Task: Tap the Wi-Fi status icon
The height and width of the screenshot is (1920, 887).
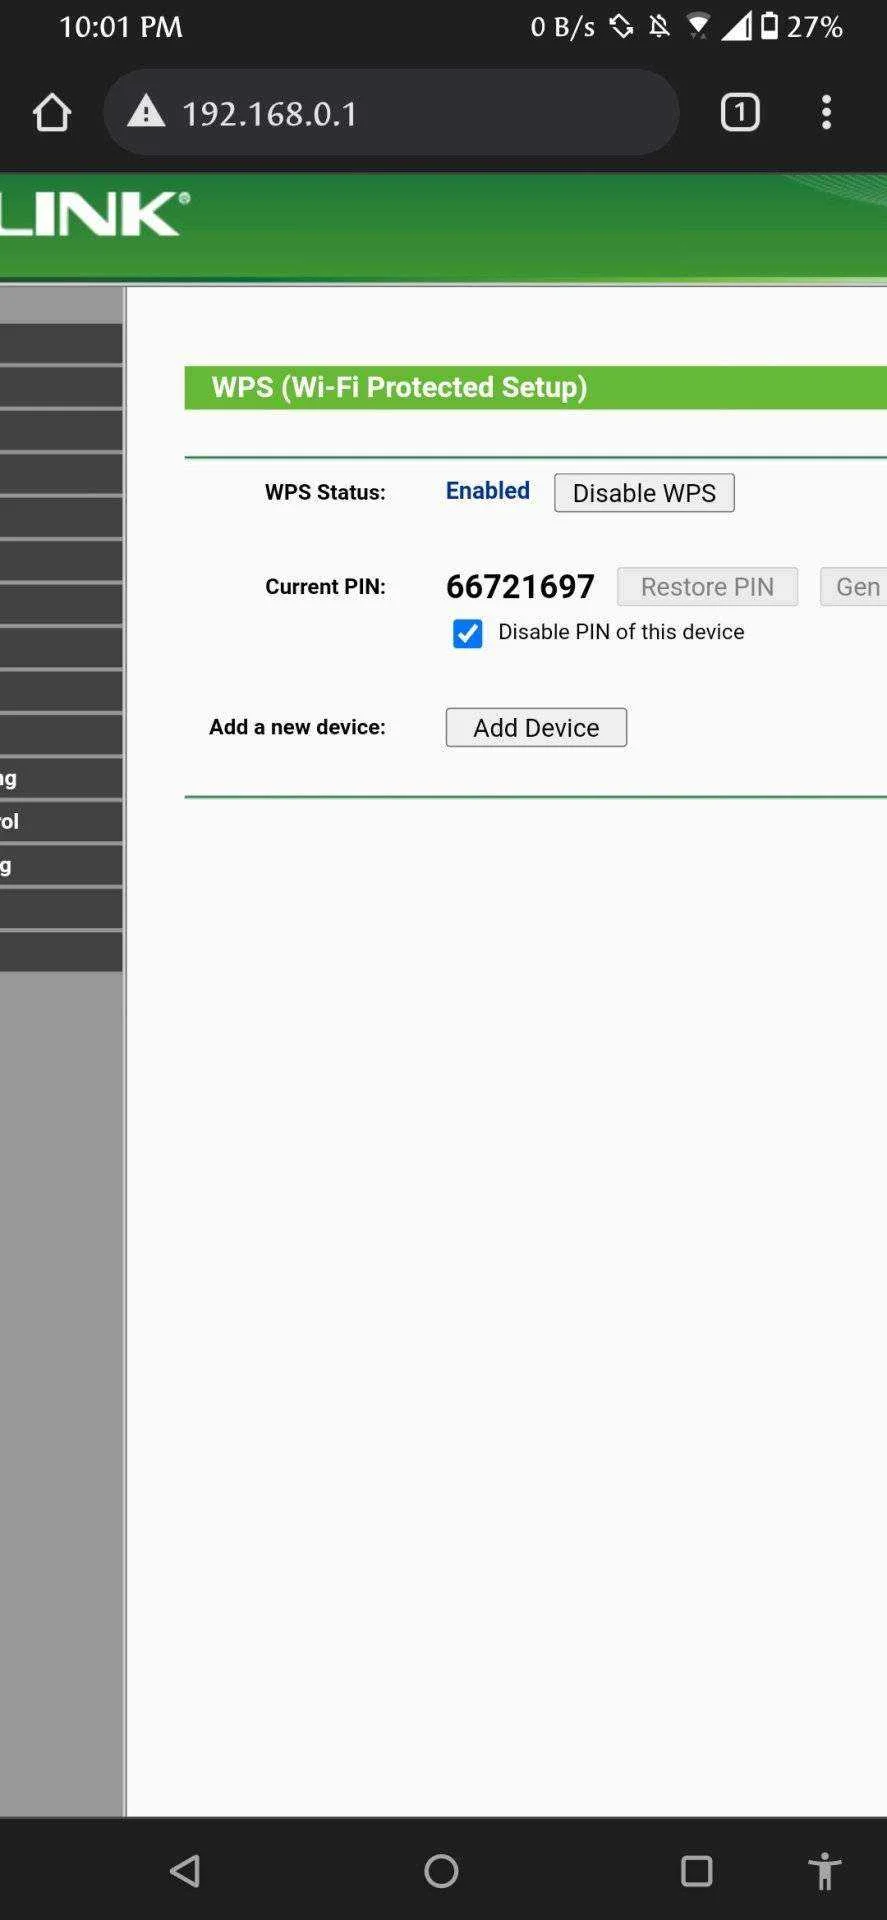Action: 698,27
